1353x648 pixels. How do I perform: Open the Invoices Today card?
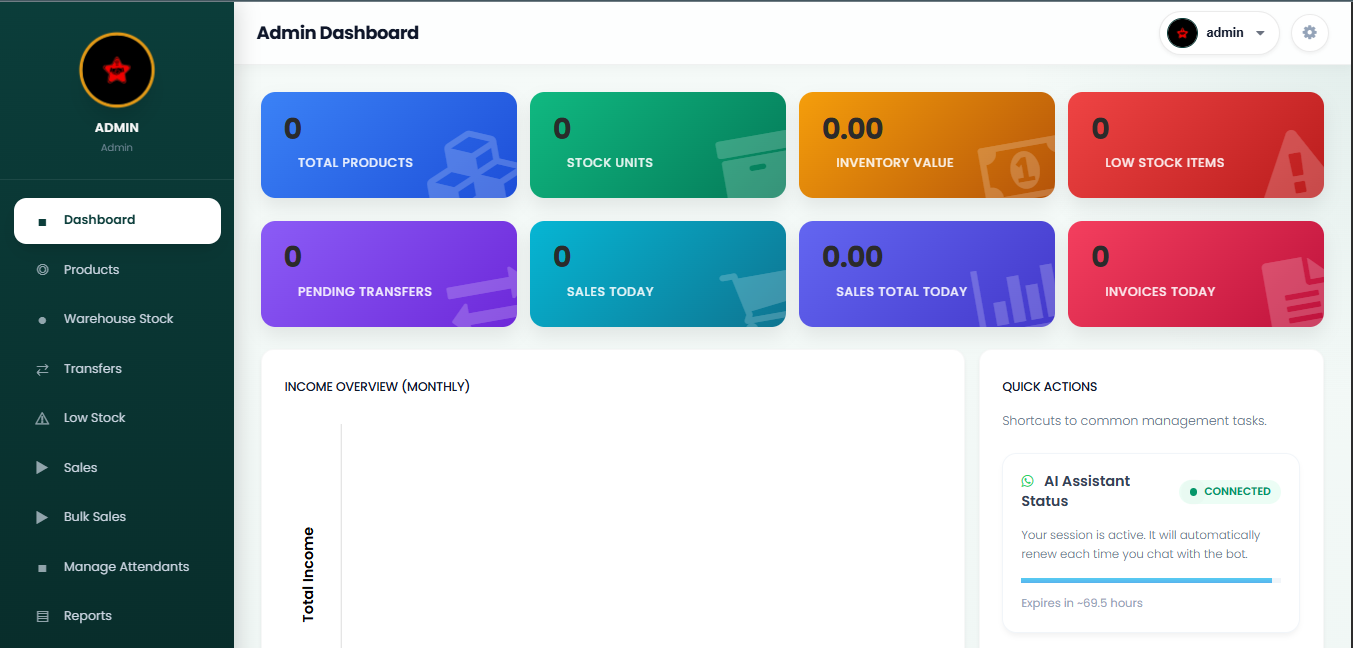1196,274
